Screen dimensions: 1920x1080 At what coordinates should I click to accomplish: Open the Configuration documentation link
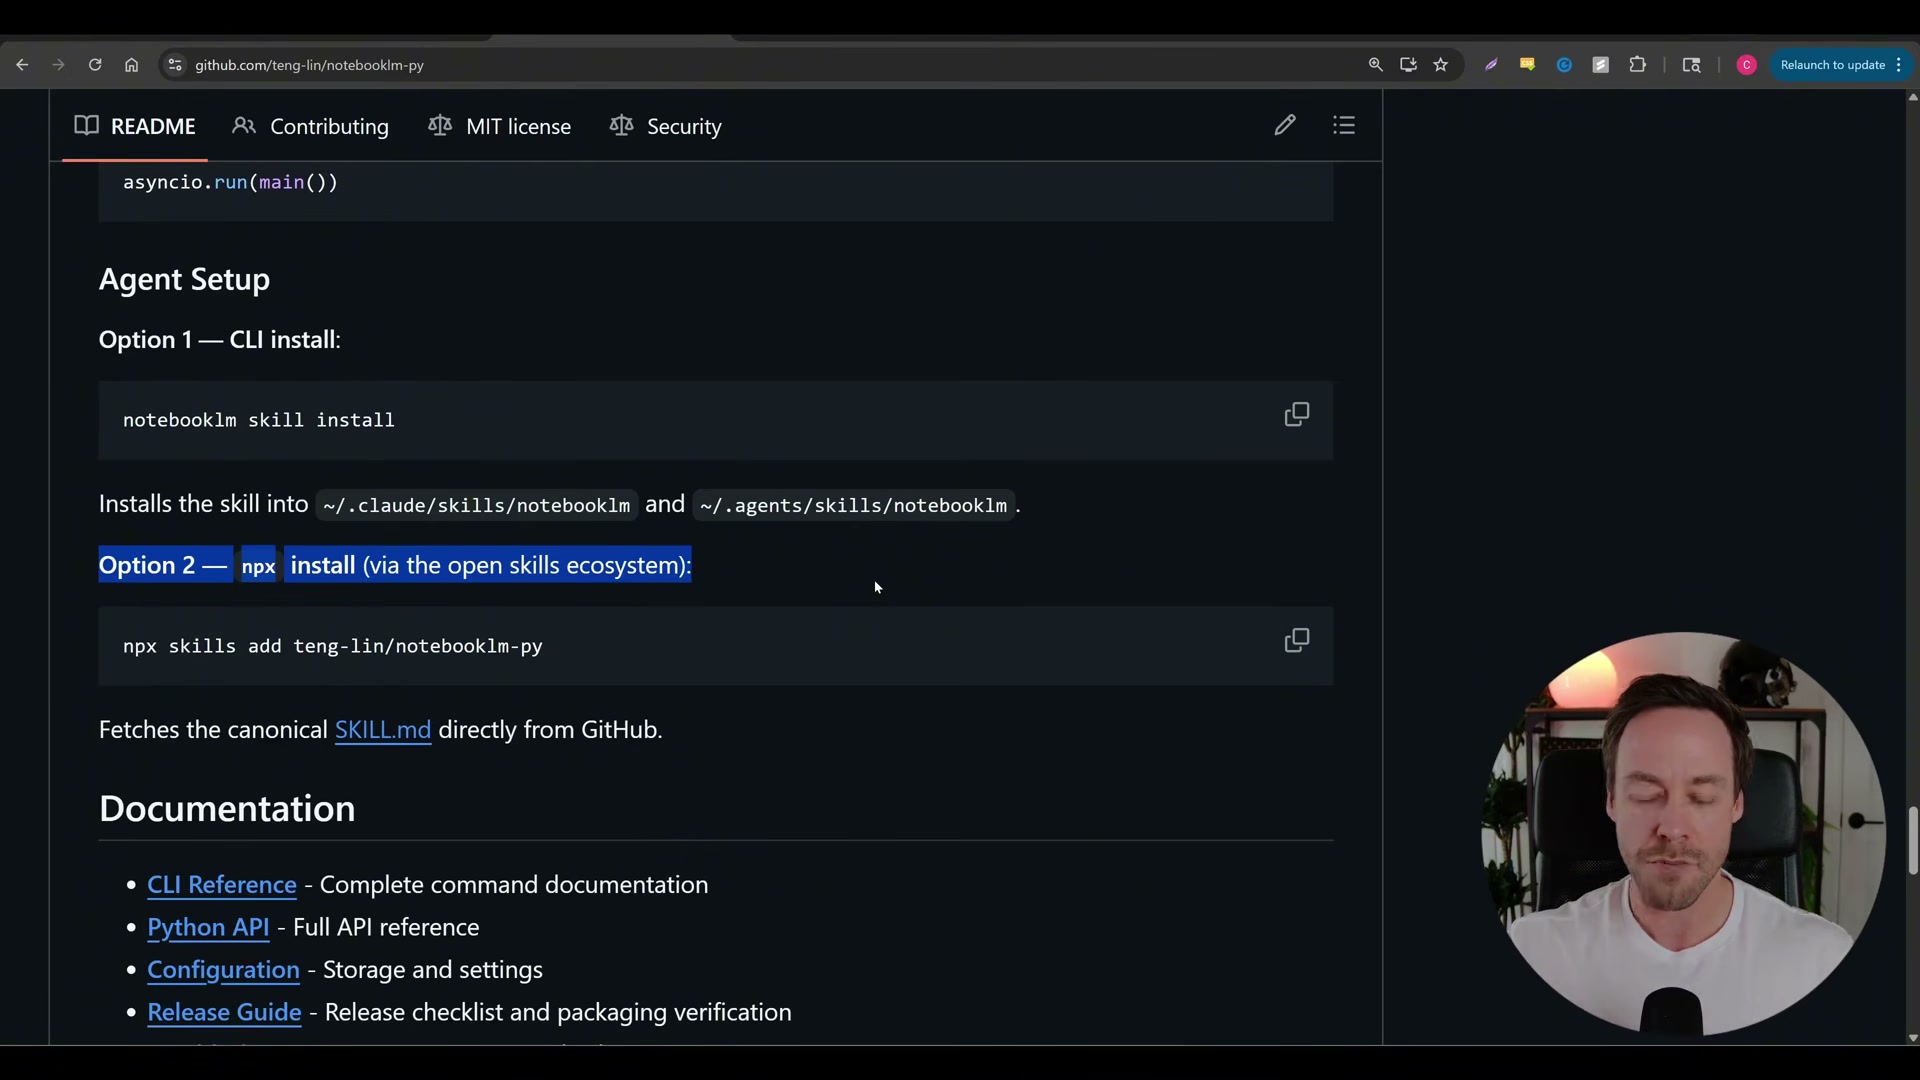pyautogui.click(x=223, y=970)
